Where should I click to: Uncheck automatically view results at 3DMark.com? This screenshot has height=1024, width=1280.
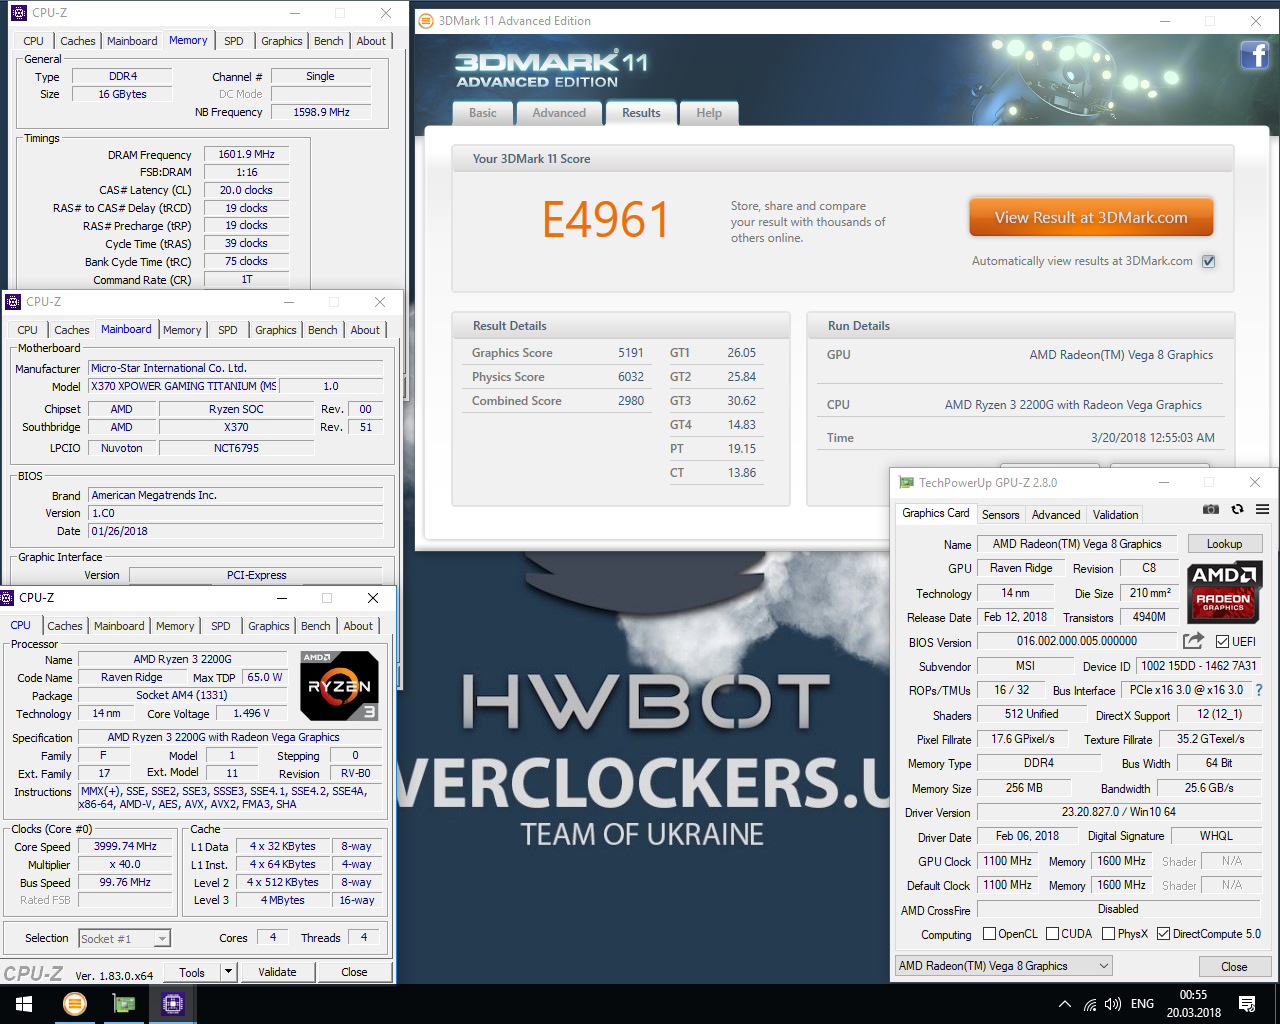coord(1208,261)
